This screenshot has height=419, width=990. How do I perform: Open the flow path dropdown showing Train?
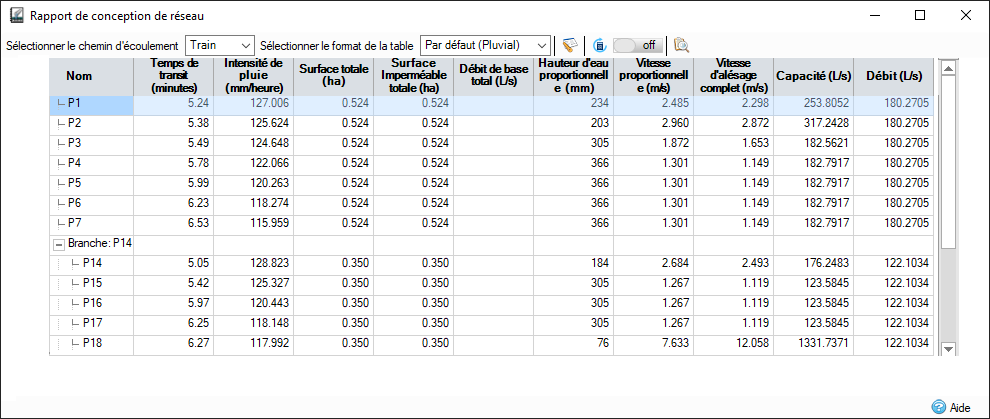coord(220,45)
